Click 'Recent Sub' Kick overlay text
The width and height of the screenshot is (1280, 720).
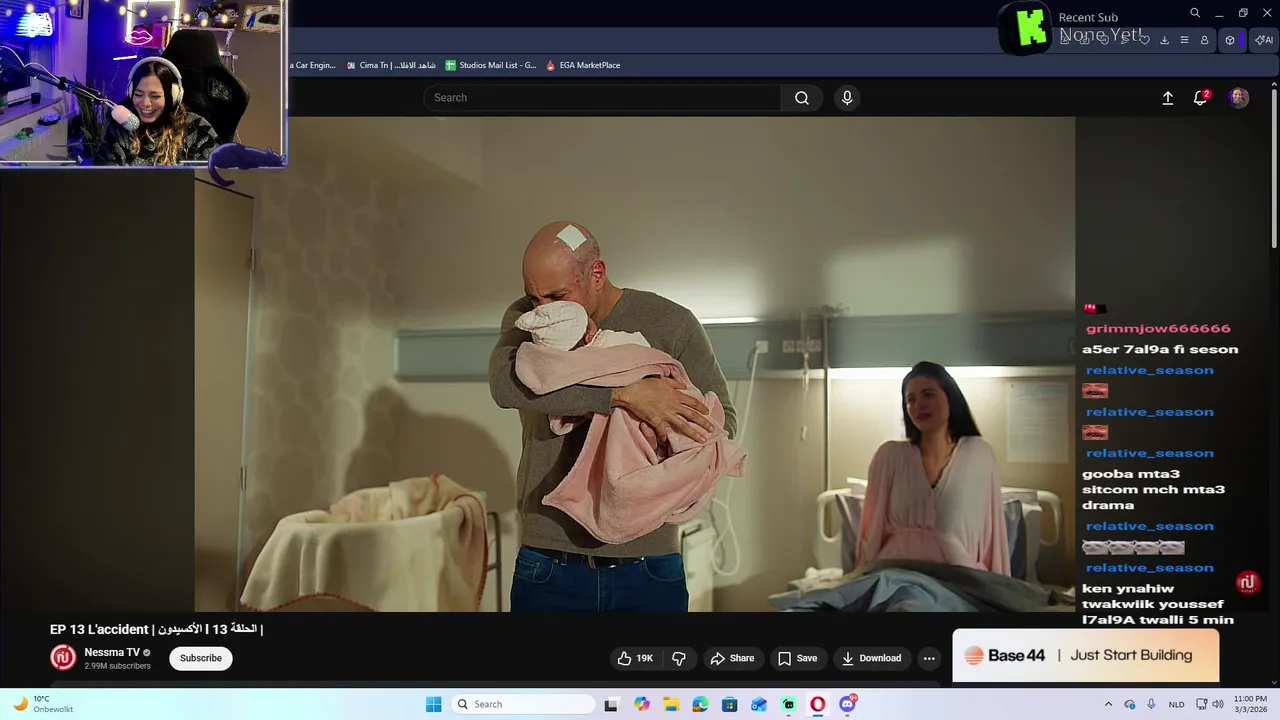1088,17
